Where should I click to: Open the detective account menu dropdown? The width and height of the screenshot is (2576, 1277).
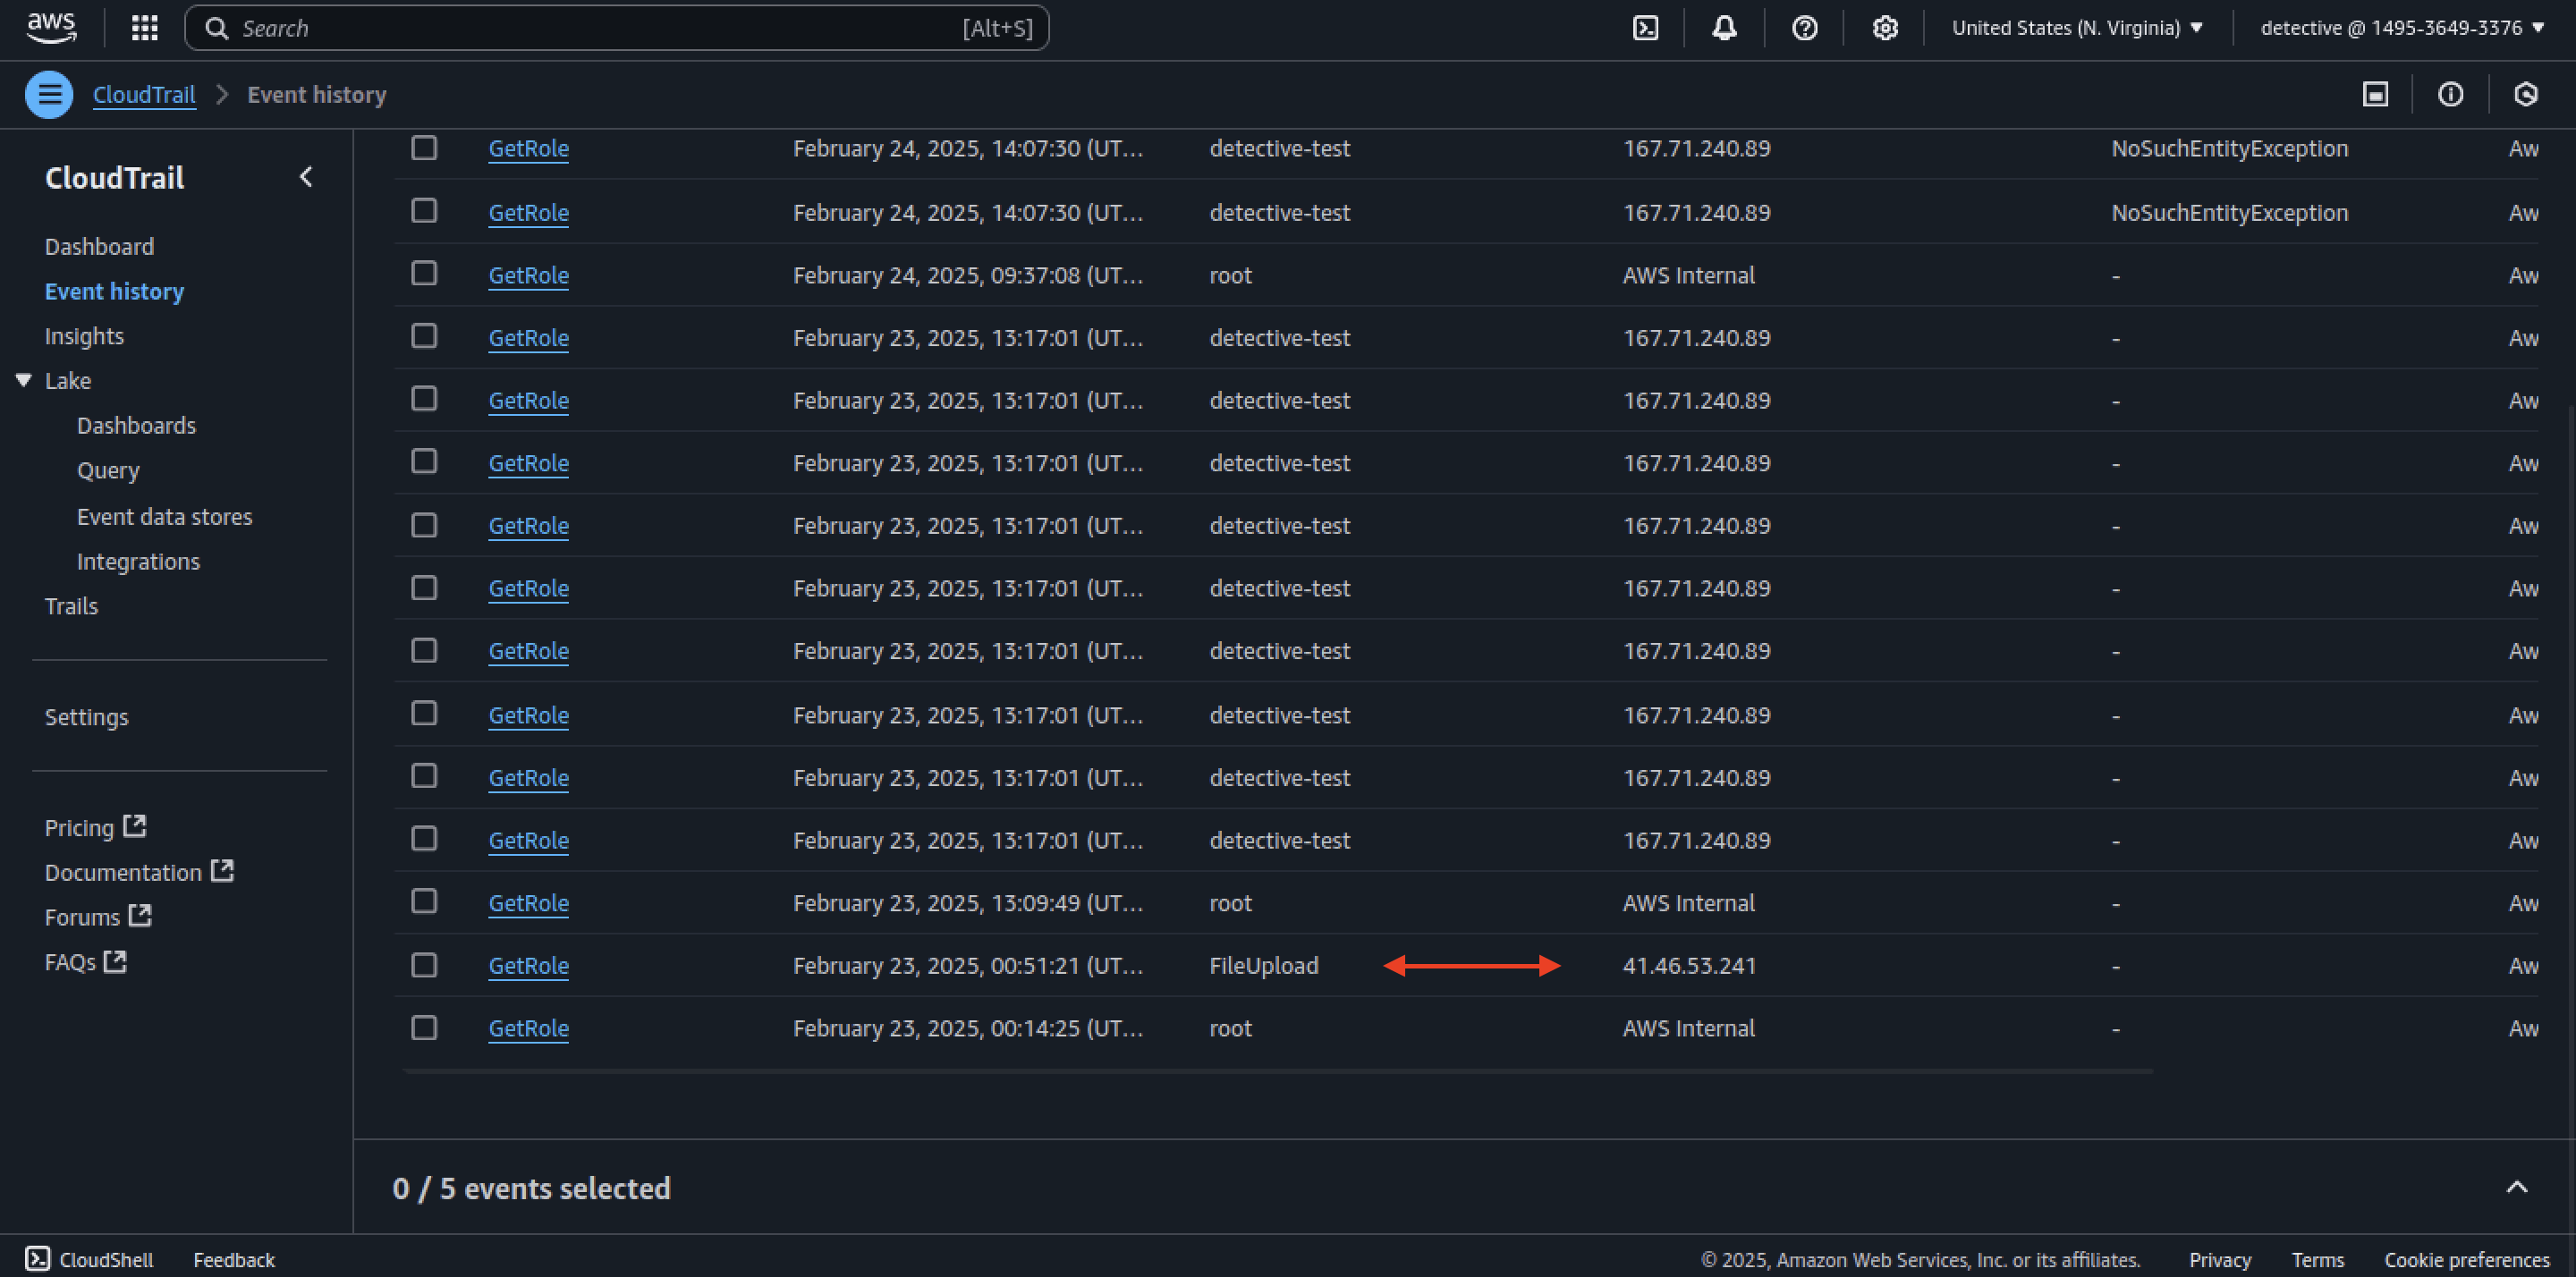pyautogui.click(x=2402, y=28)
